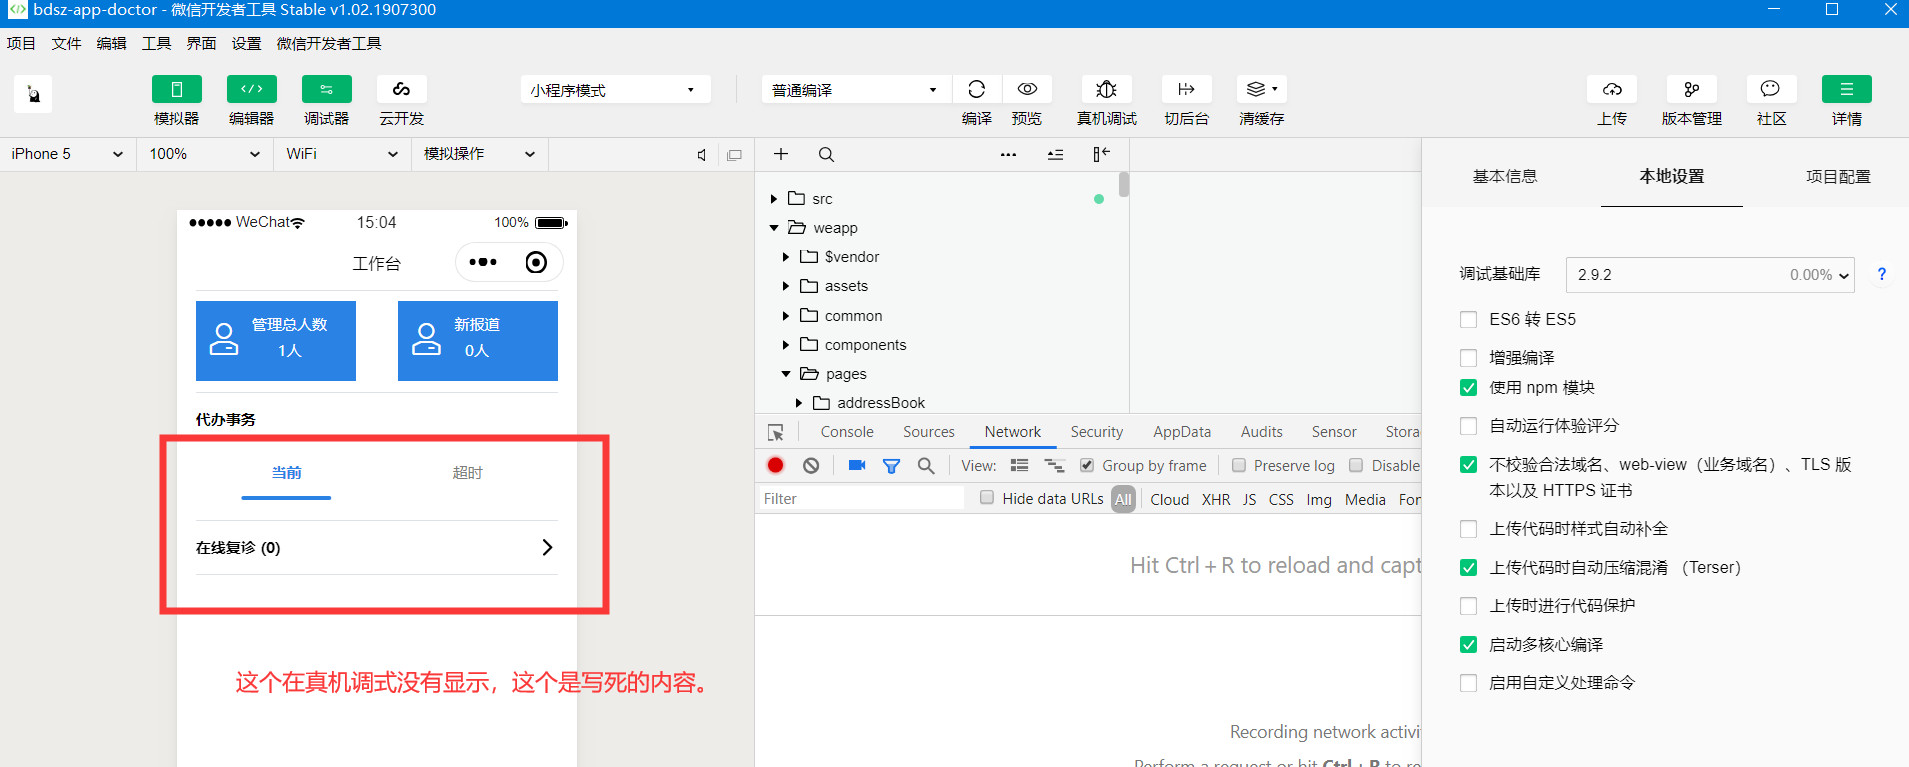Toggle the editor (编辑器) panel button
The width and height of the screenshot is (1909, 767).
[252, 89]
